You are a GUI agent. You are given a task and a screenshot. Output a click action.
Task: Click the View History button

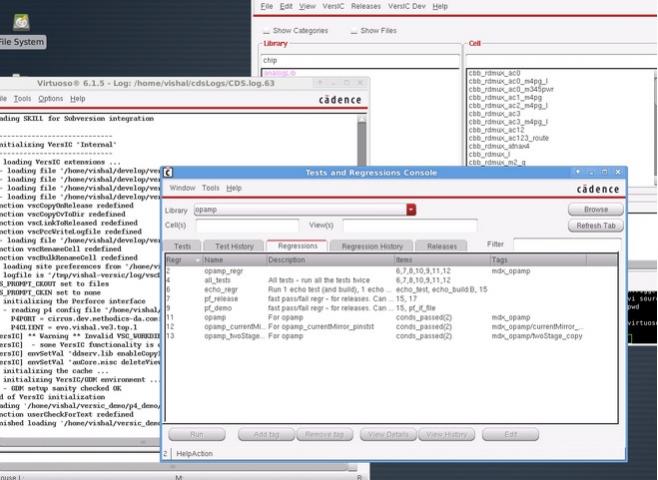coord(446,435)
